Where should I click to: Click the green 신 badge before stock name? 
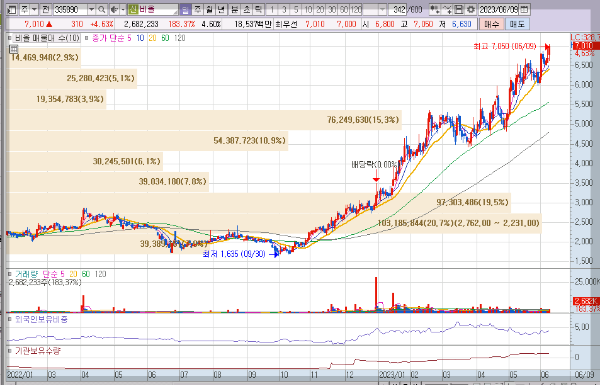[x=133, y=9]
